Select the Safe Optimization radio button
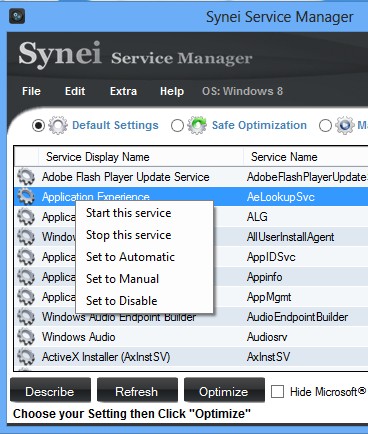 point(177,126)
